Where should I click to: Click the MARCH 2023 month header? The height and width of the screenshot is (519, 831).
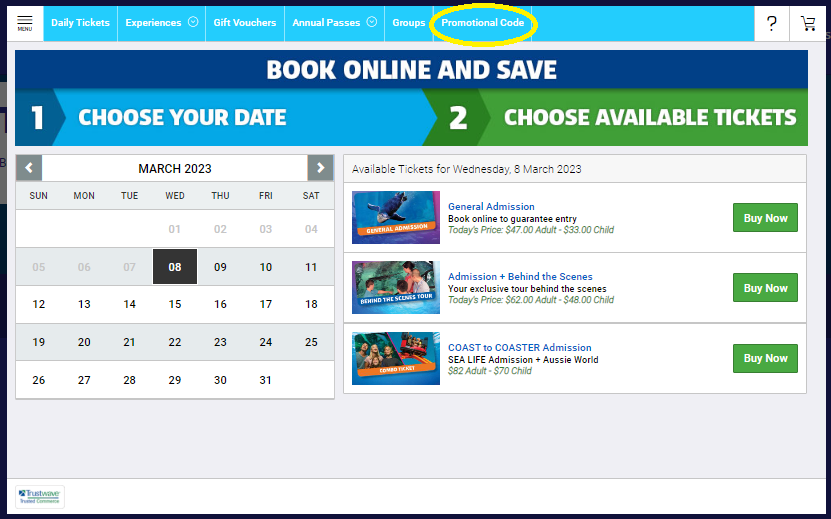tap(175, 169)
